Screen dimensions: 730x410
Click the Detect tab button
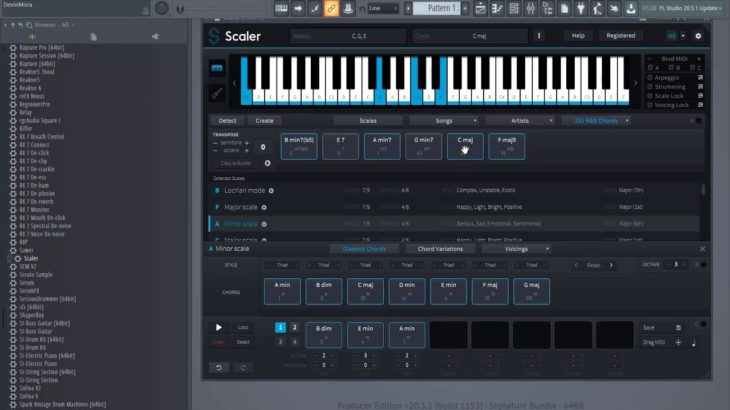[x=227, y=121]
